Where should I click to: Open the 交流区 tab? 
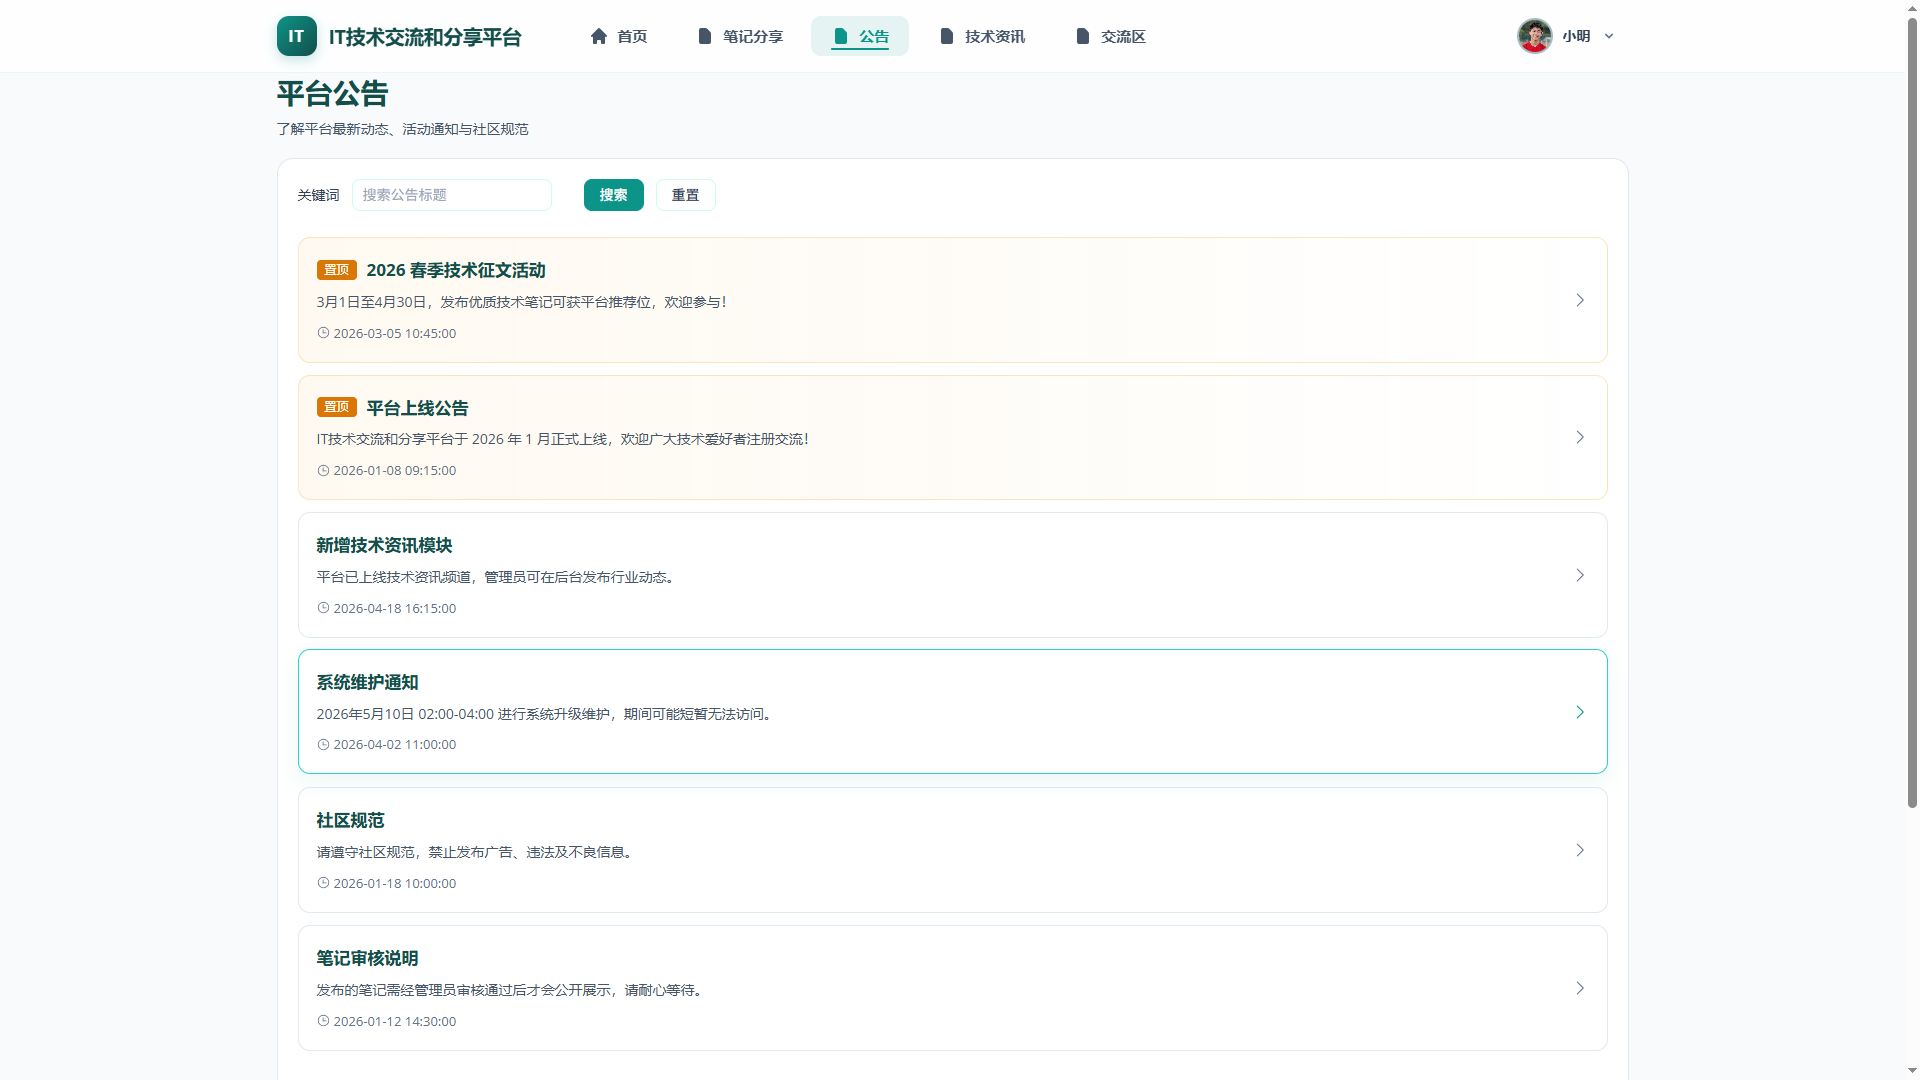(x=1110, y=36)
